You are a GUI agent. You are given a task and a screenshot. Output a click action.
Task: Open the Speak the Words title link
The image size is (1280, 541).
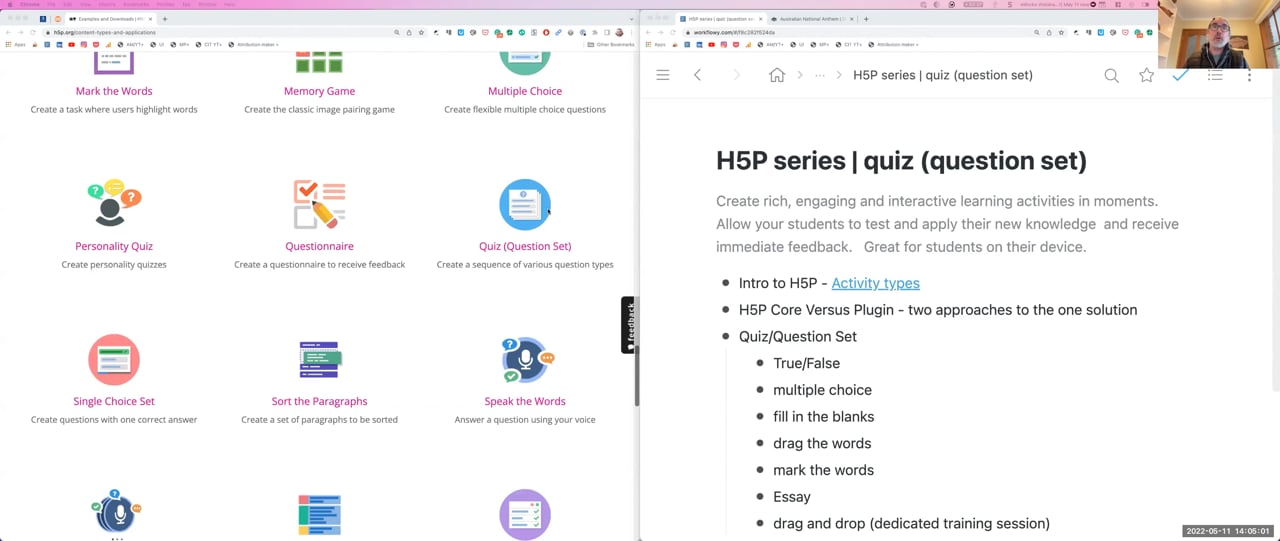(525, 401)
